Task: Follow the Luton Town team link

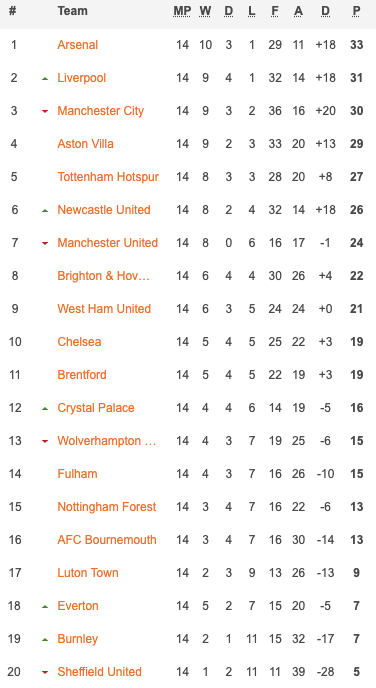Action: 88,573
